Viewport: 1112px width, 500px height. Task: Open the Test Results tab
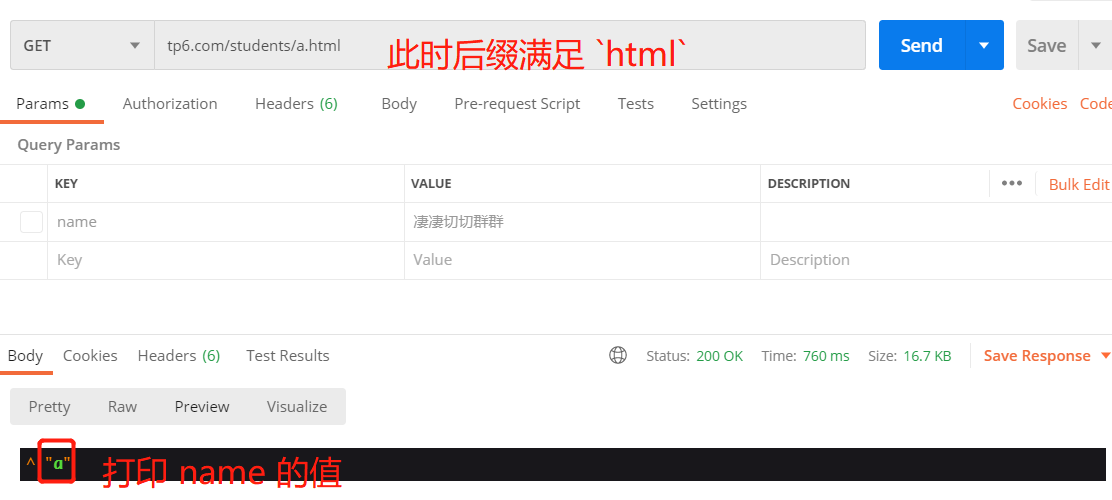(x=288, y=355)
